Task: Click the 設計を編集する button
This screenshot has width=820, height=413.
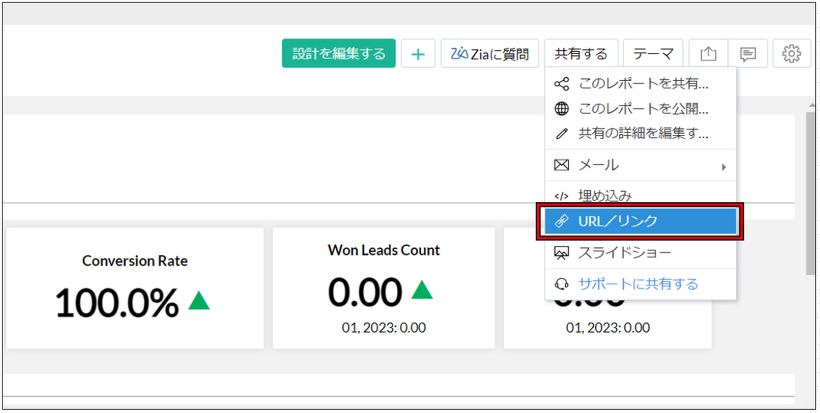Action: [x=338, y=54]
